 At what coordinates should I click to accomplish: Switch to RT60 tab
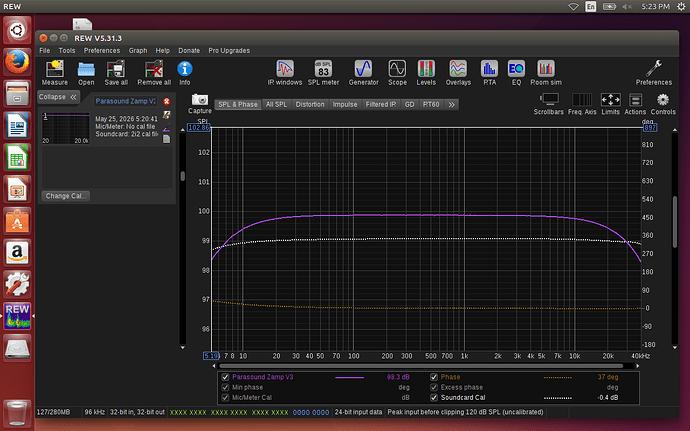[x=431, y=104]
